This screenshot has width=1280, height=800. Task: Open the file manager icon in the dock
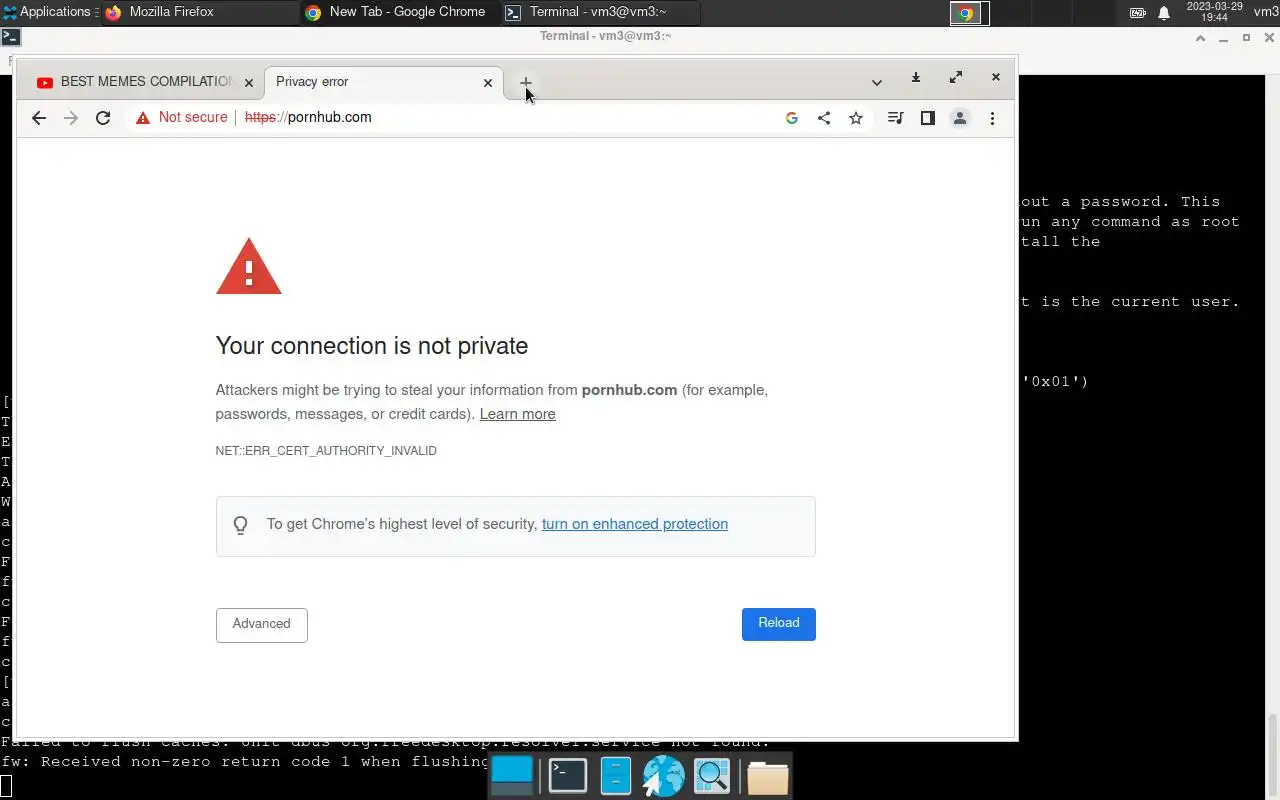(x=616, y=776)
